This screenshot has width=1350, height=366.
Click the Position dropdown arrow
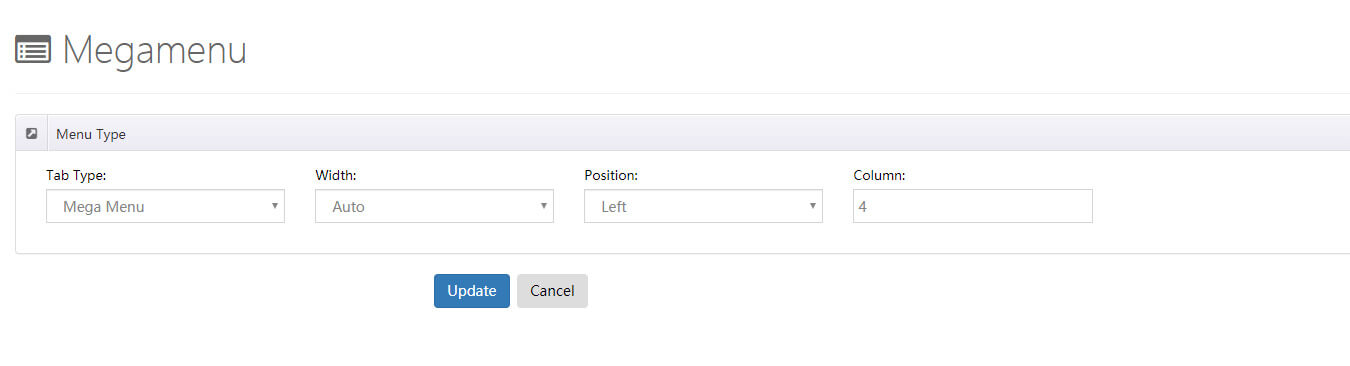[812, 206]
